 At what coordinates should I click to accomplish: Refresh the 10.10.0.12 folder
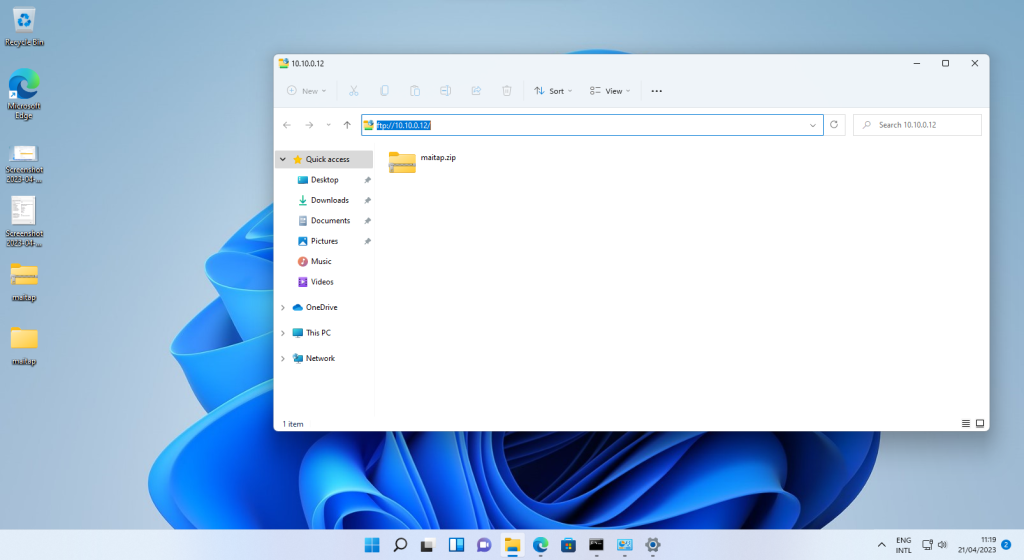(834, 125)
